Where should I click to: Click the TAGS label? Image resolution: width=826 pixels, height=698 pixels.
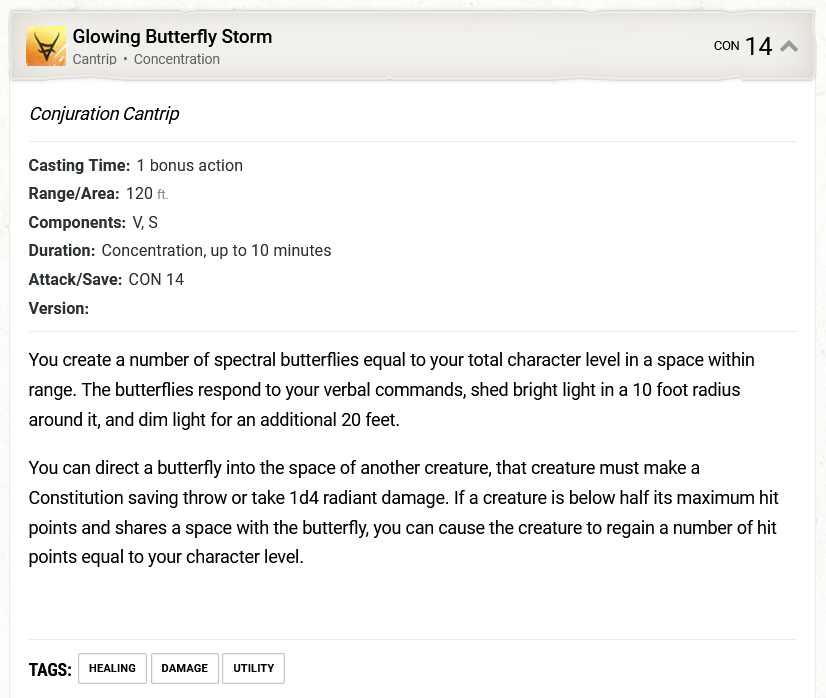coord(50,670)
